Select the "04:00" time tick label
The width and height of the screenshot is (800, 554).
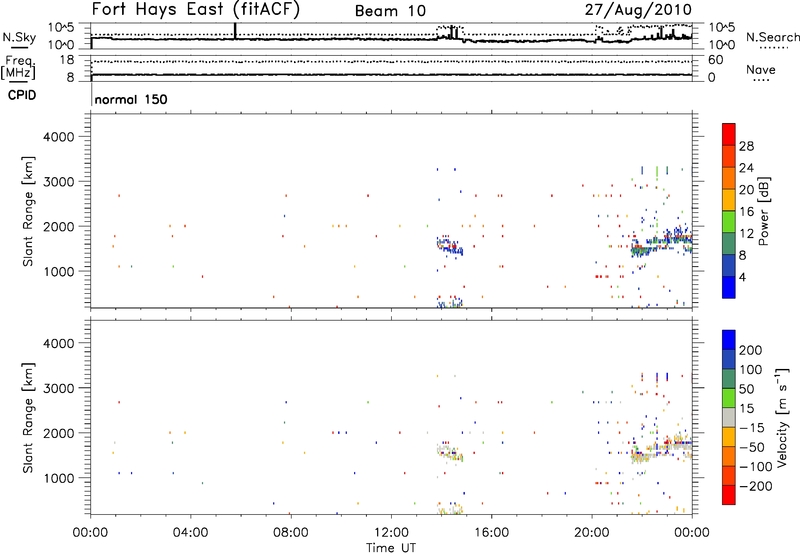point(190,533)
